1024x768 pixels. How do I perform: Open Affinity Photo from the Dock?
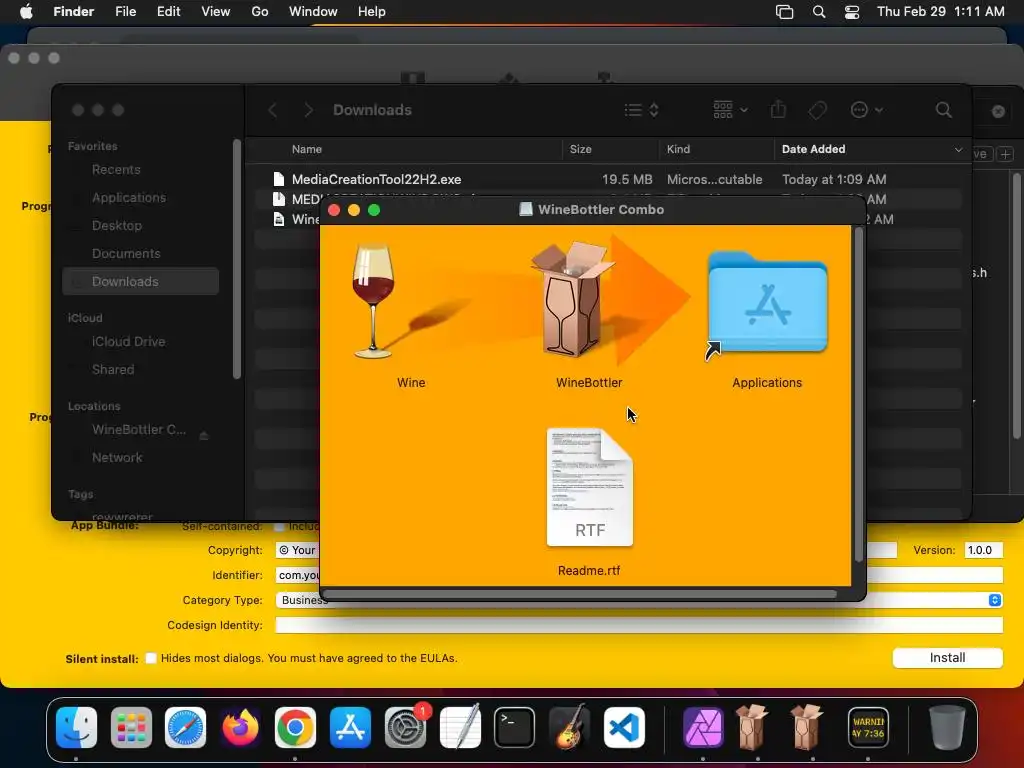[x=703, y=728]
